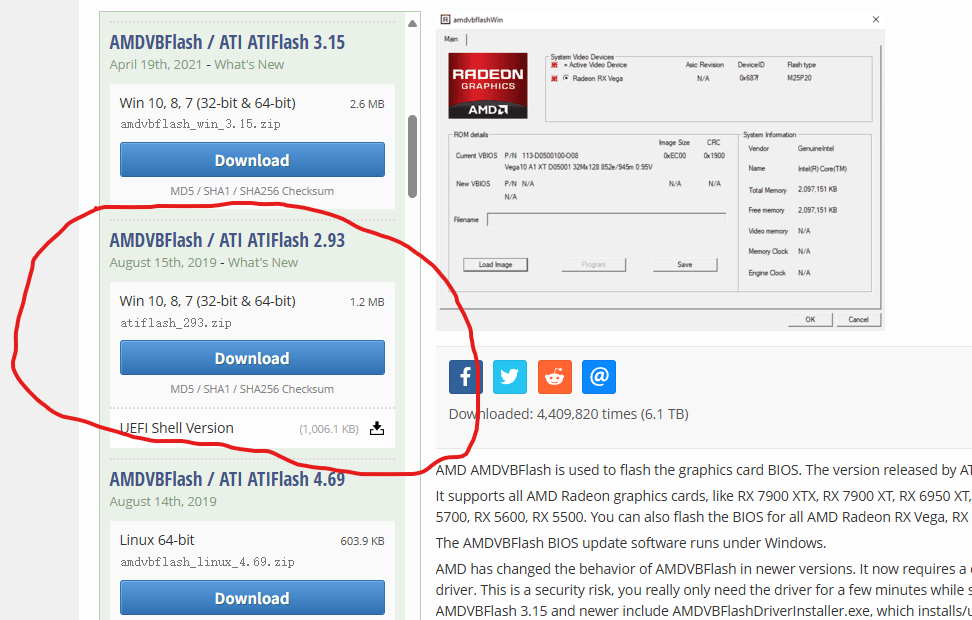The width and height of the screenshot is (972, 620).
Task: Close the amdvbflashWin dialog with X
Action: pyautogui.click(x=876, y=20)
